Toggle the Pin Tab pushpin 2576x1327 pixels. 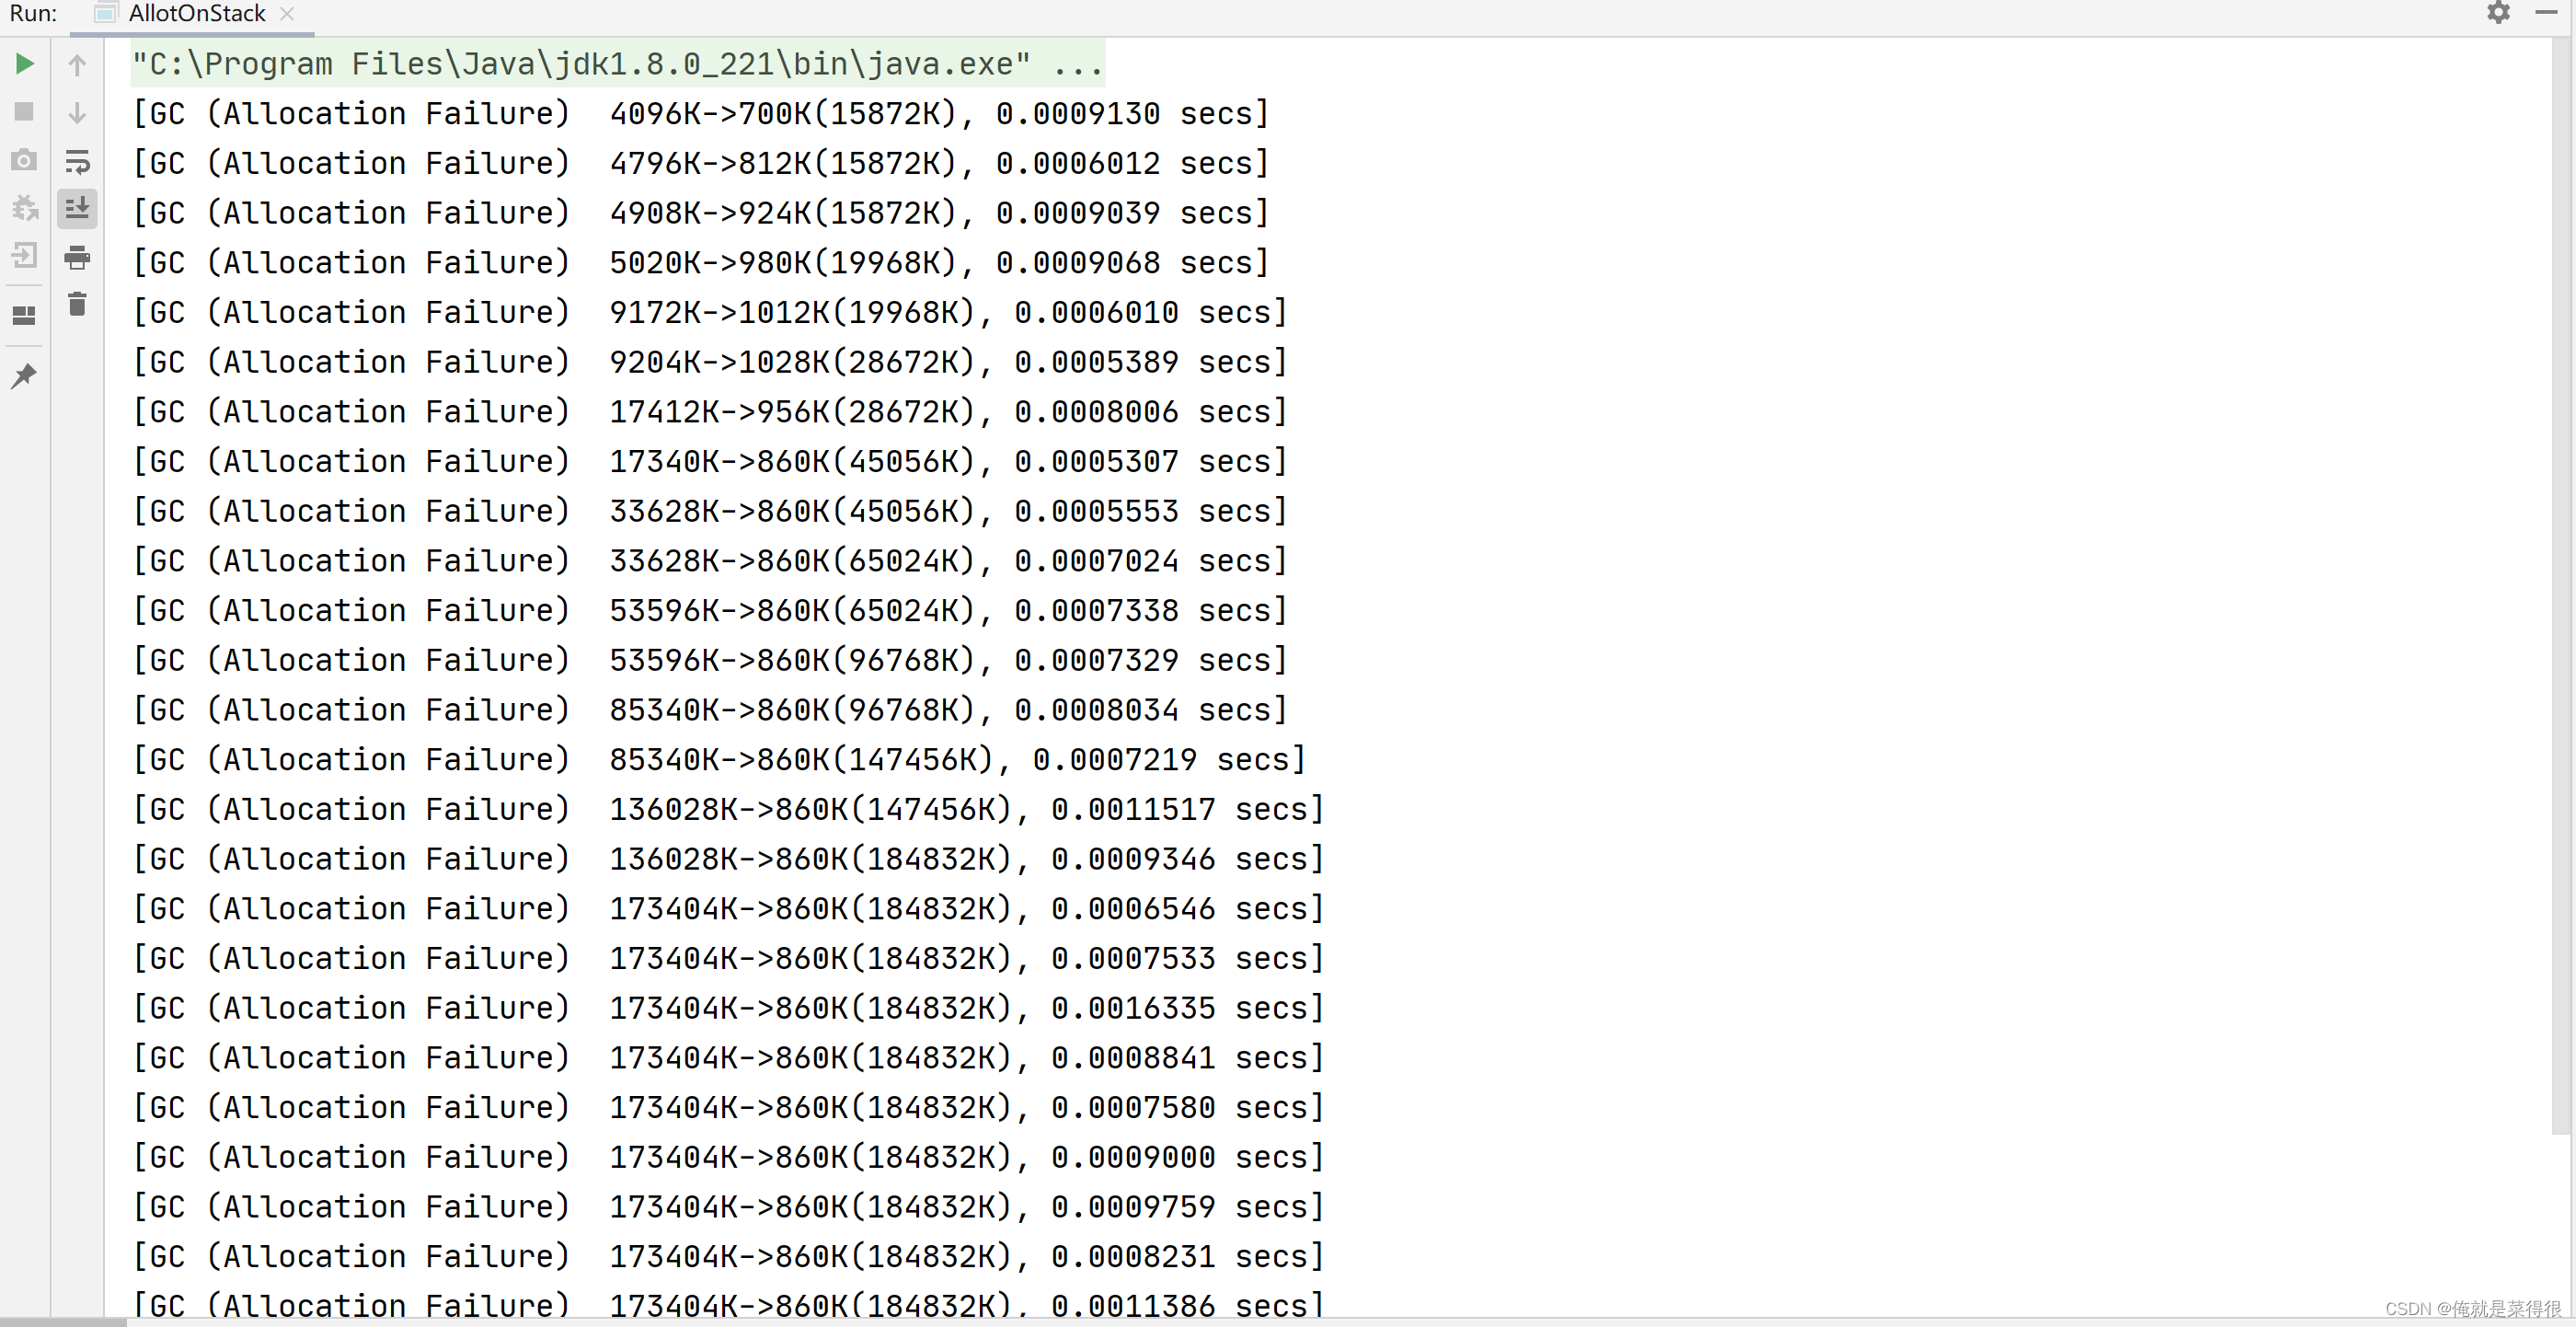25,376
